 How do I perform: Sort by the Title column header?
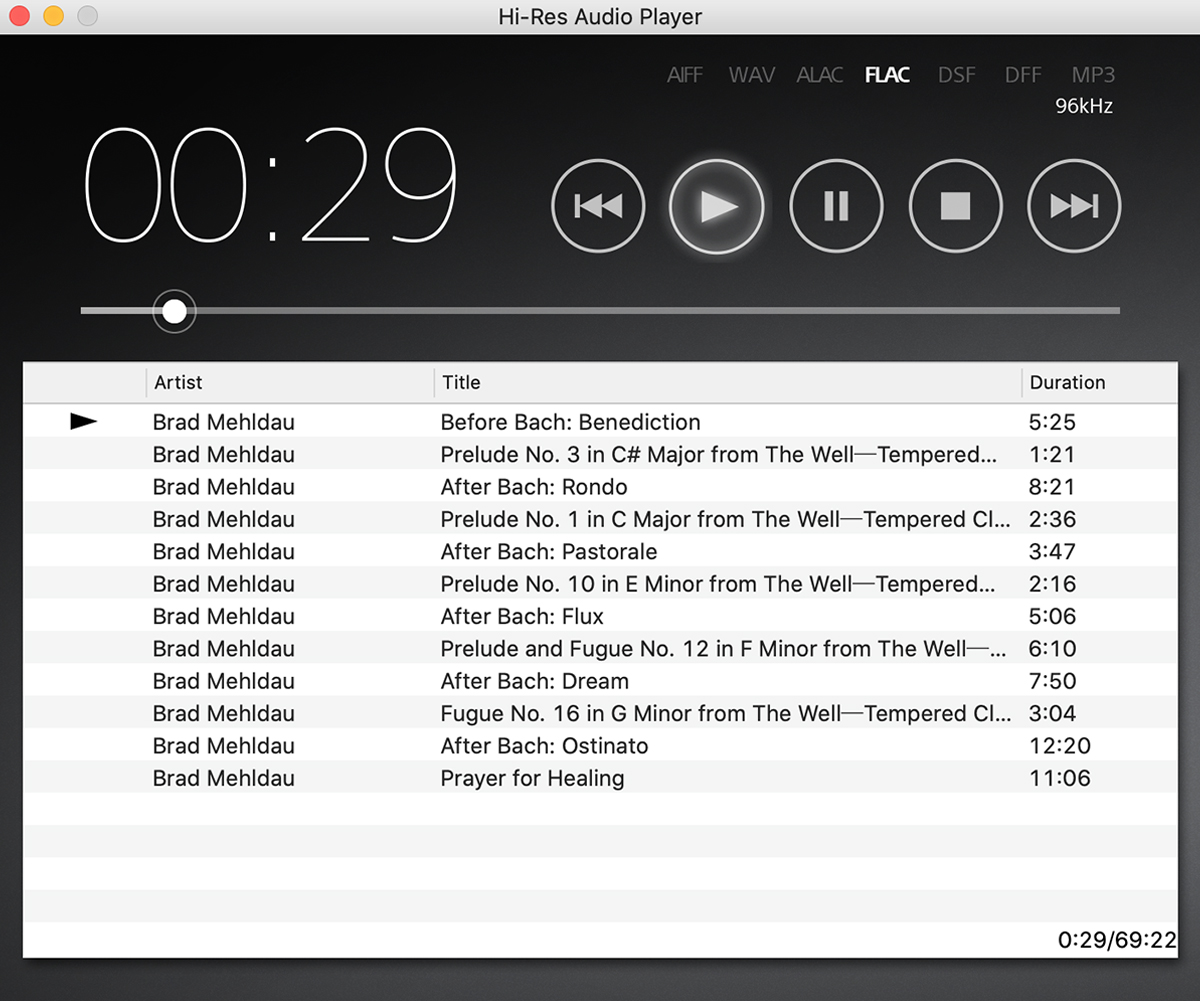click(x=728, y=382)
